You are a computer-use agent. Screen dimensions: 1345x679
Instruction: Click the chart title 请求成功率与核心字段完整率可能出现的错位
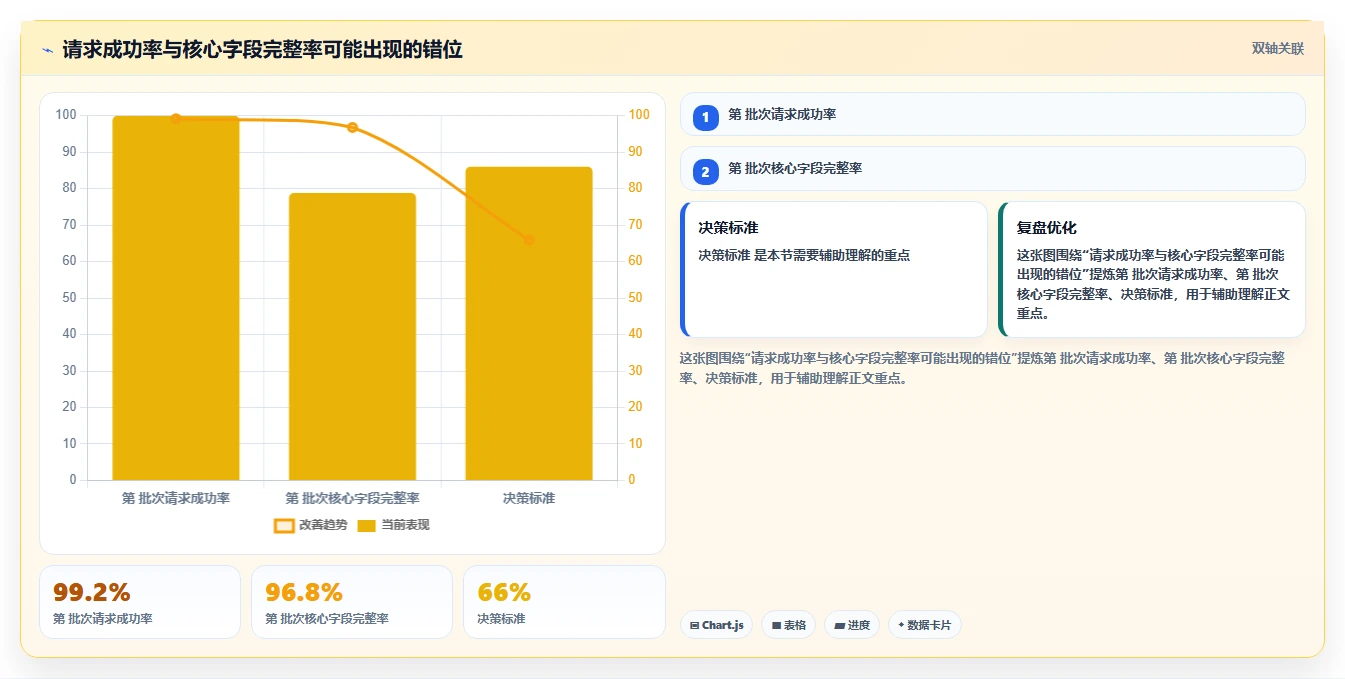(x=262, y=50)
